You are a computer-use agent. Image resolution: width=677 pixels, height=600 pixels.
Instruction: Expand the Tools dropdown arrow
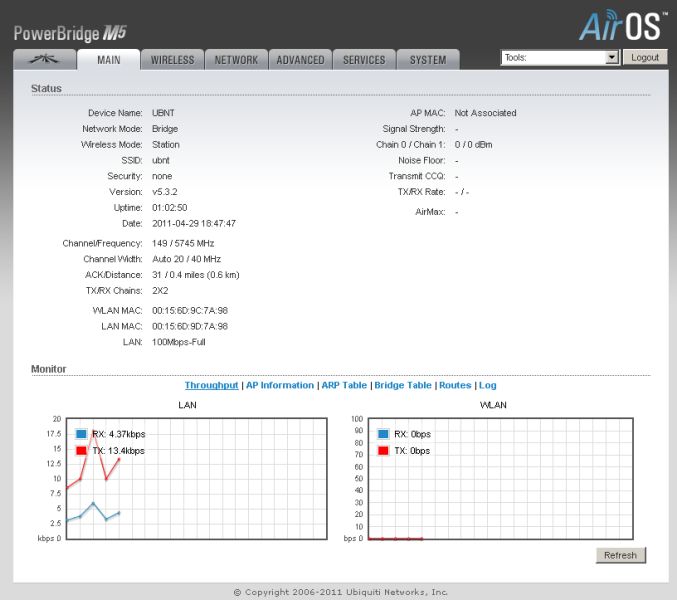pos(612,57)
